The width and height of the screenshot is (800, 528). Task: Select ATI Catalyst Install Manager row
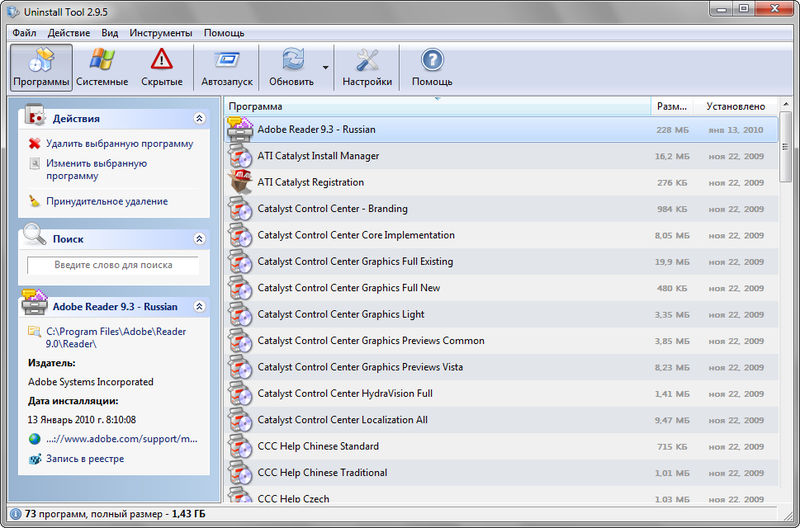click(x=502, y=156)
